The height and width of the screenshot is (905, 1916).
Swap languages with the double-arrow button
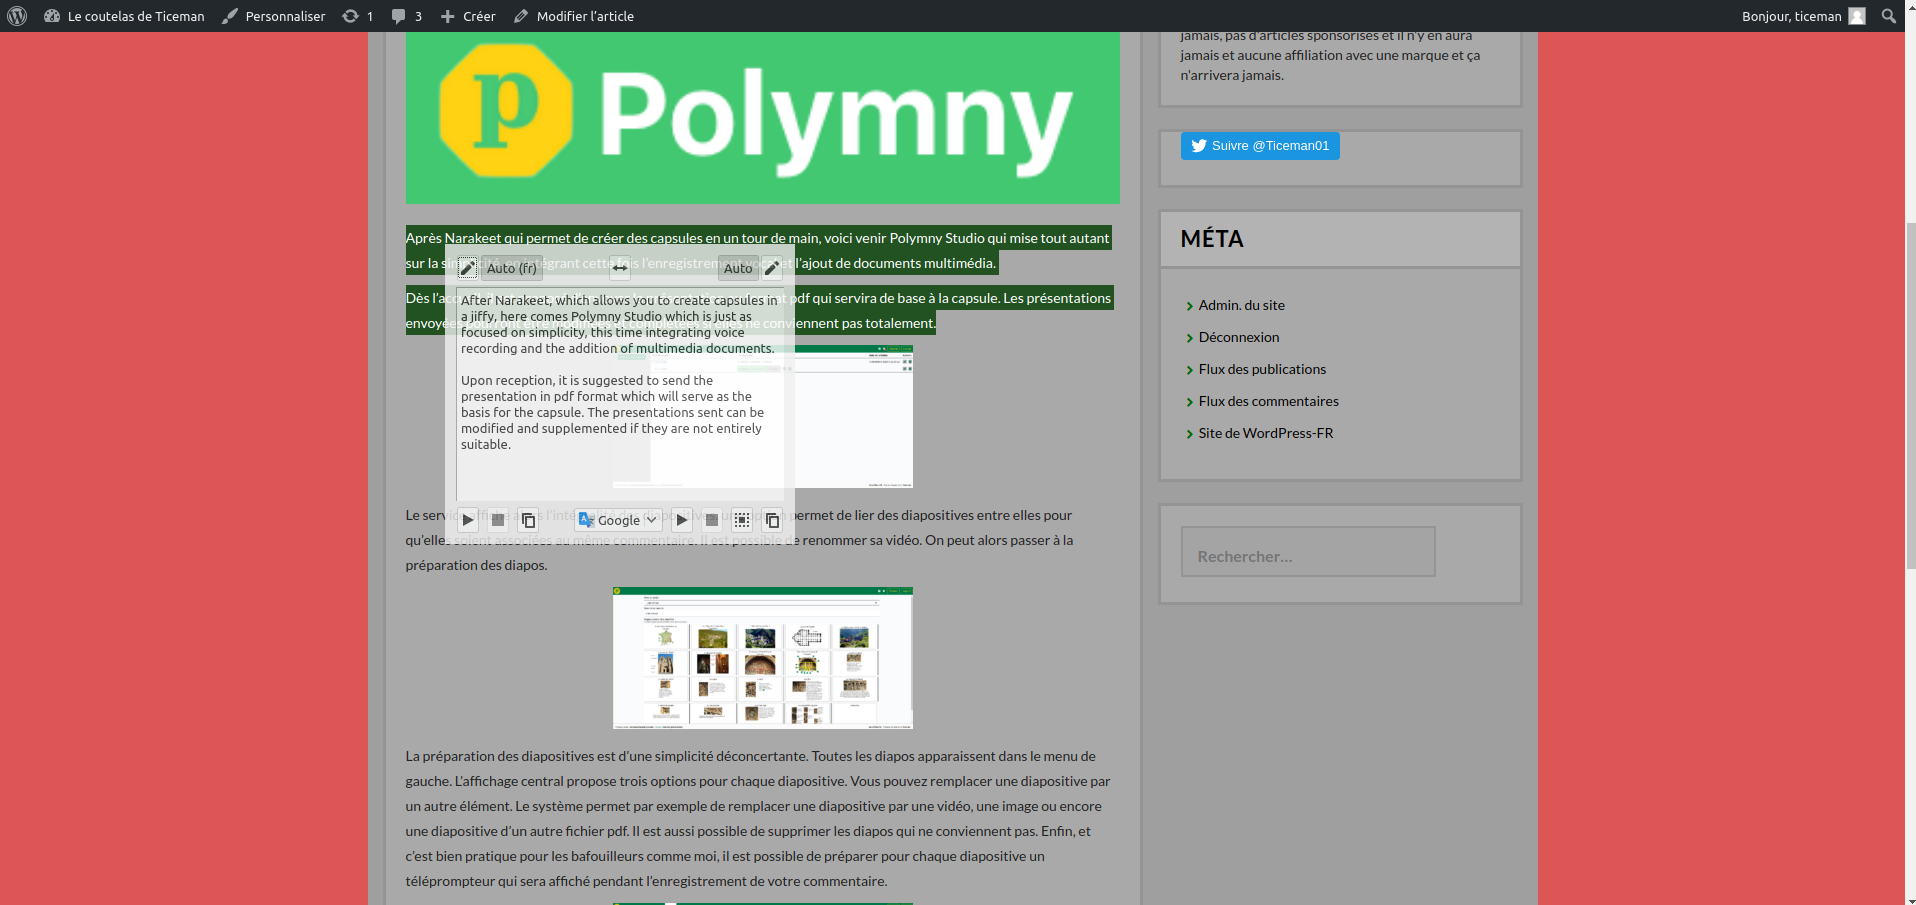pos(620,268)
